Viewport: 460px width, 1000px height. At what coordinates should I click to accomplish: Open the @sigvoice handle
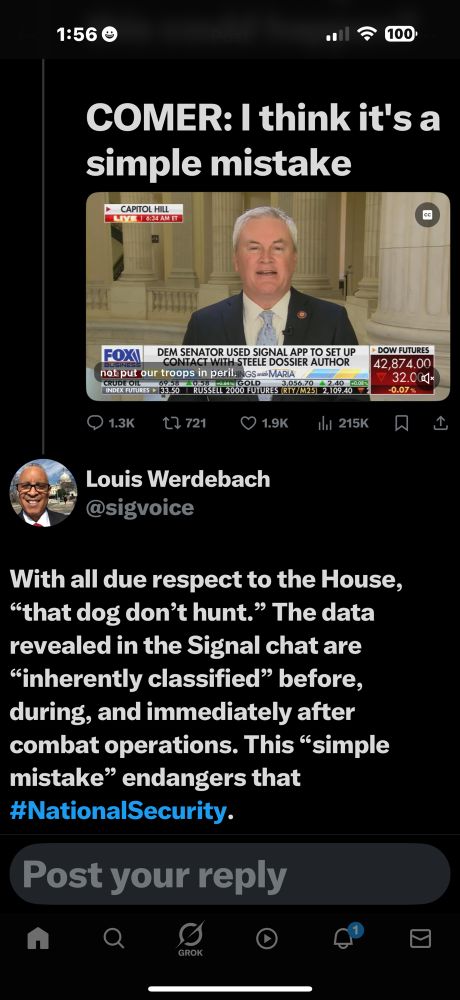pyautogui.click(x=140, y=508)
